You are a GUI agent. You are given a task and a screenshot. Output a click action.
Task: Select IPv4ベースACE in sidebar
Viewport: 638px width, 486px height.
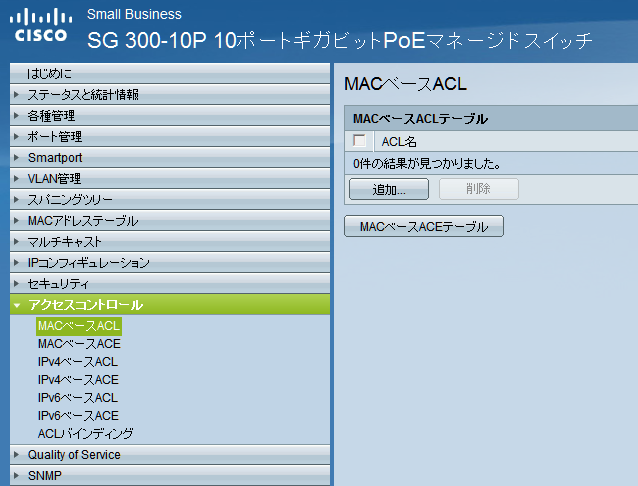(x=78, y=380)
